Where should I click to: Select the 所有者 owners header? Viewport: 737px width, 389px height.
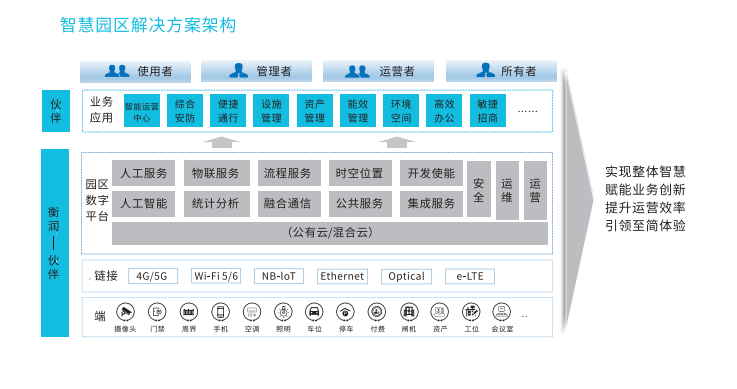click(x=502, y=71)
